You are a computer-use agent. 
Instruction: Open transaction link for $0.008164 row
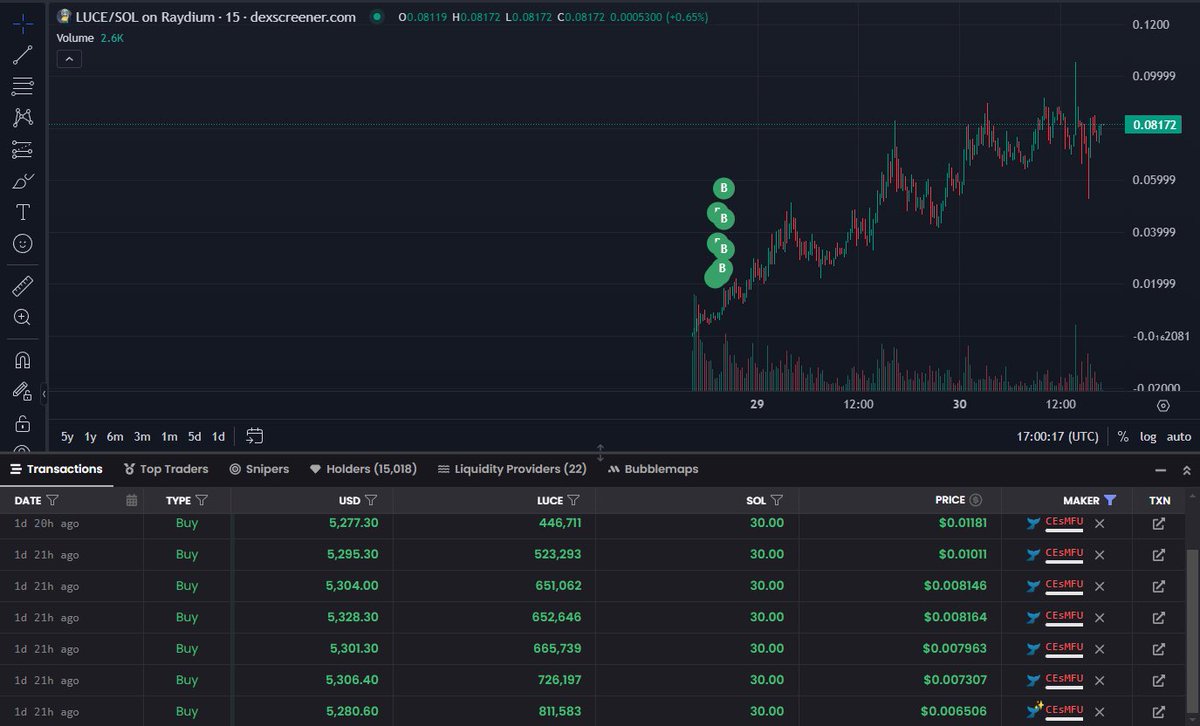tap(1159, 617)
